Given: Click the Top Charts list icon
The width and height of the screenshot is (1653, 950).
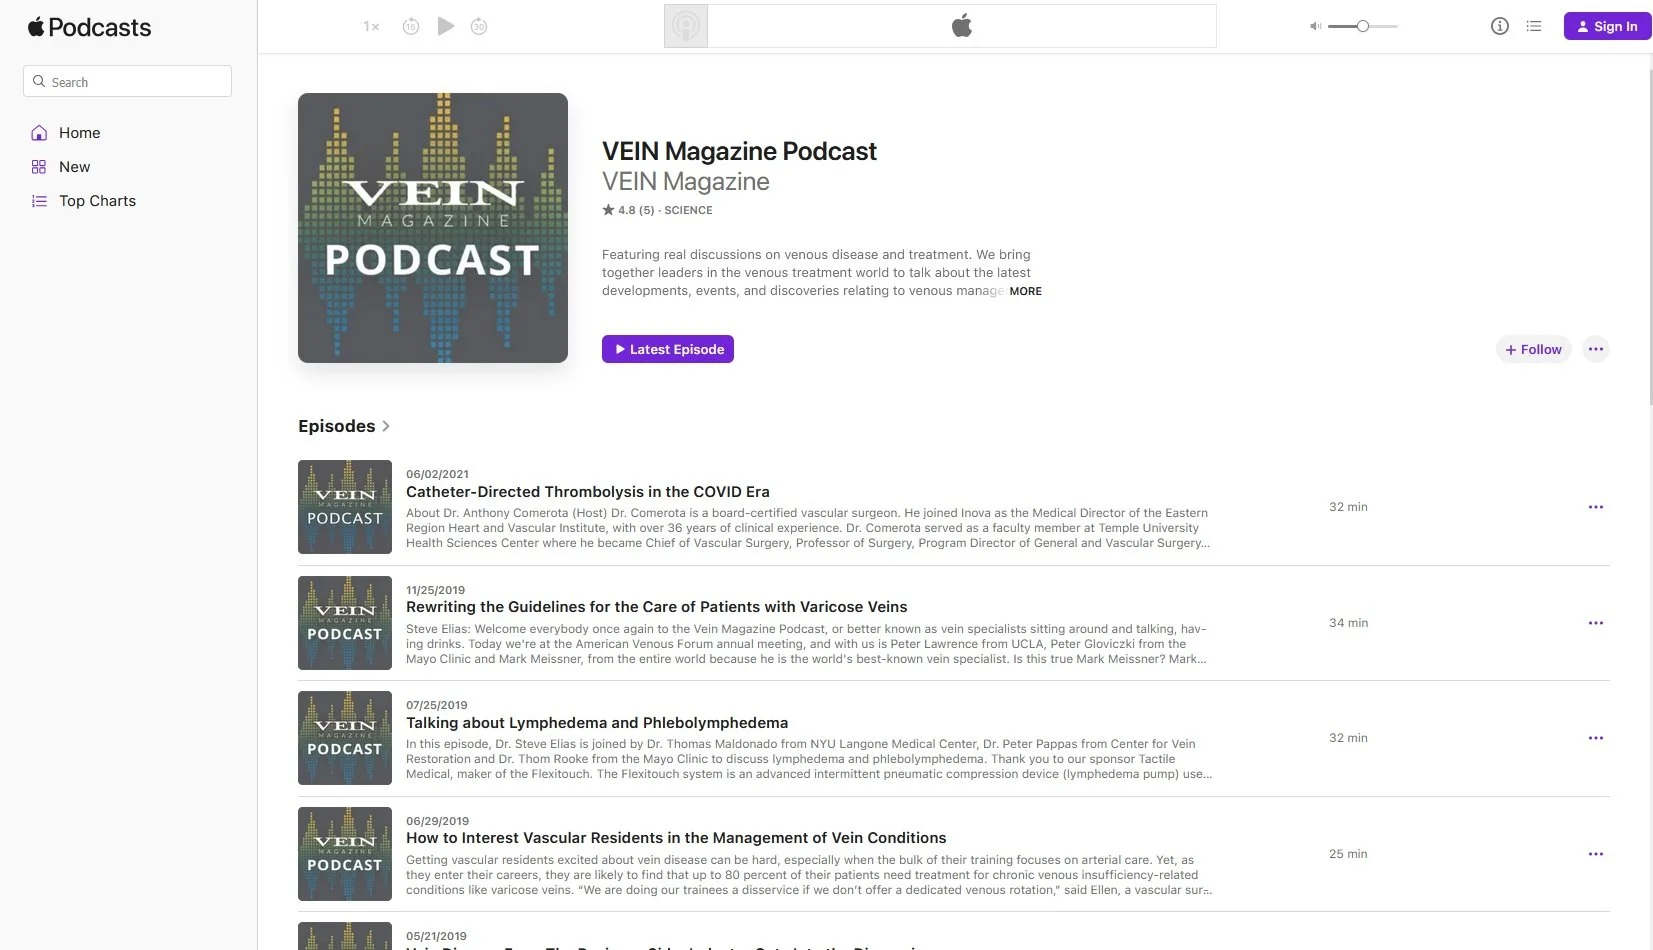Looking at the screenshot, I should (x=39, y=201).
